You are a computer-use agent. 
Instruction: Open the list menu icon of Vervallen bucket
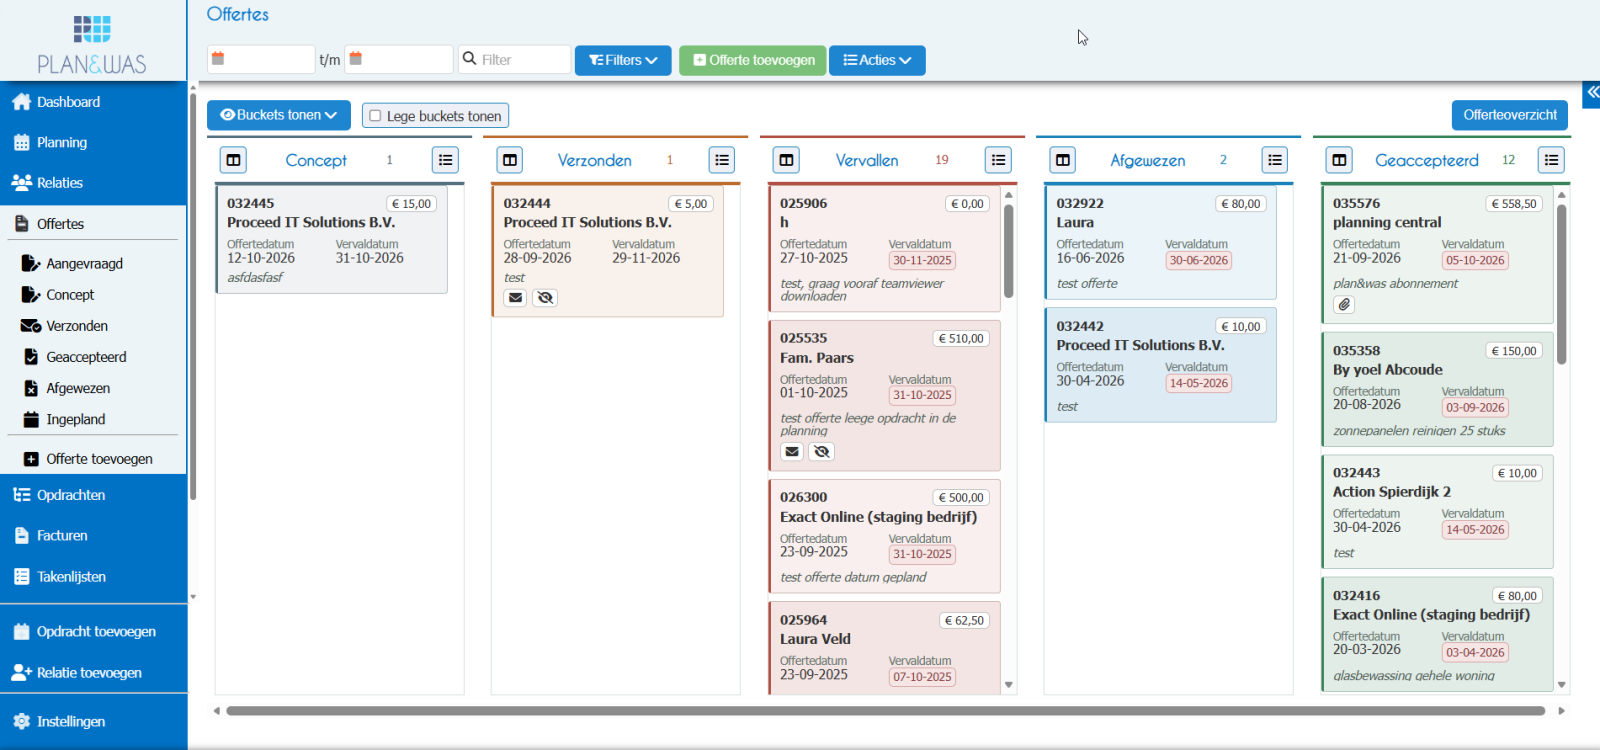pyautogui.click(x=998, y=160)
